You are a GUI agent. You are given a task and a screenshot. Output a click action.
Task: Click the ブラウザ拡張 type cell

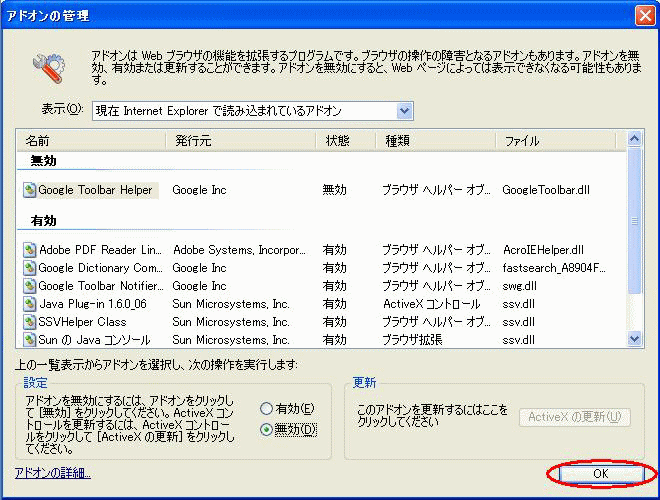click(412, 340)
